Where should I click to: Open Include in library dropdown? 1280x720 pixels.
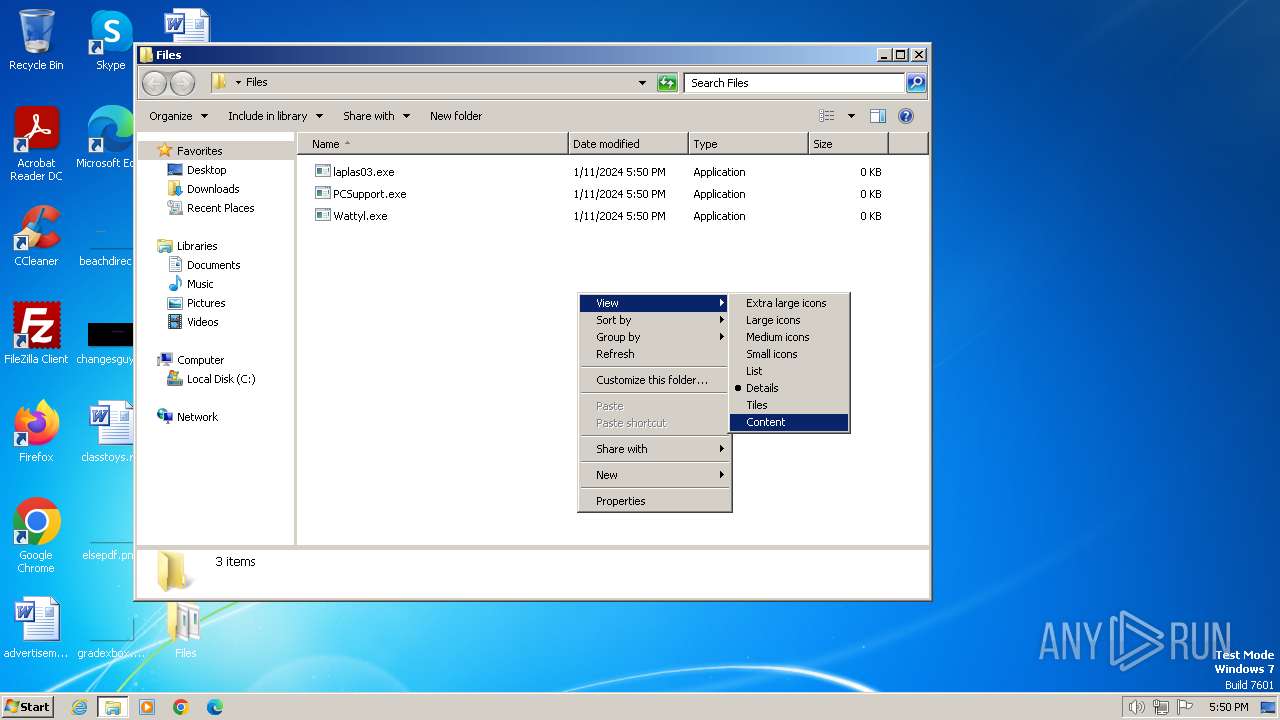pos(275,116)
